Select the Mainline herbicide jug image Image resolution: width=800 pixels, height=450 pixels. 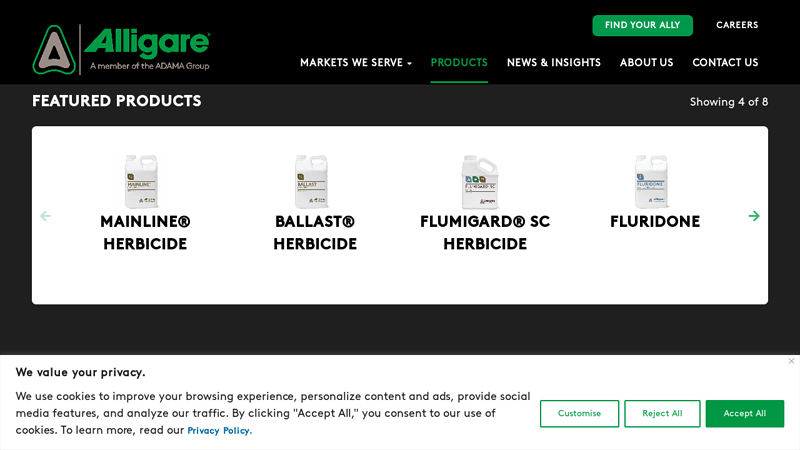(142, 182)
